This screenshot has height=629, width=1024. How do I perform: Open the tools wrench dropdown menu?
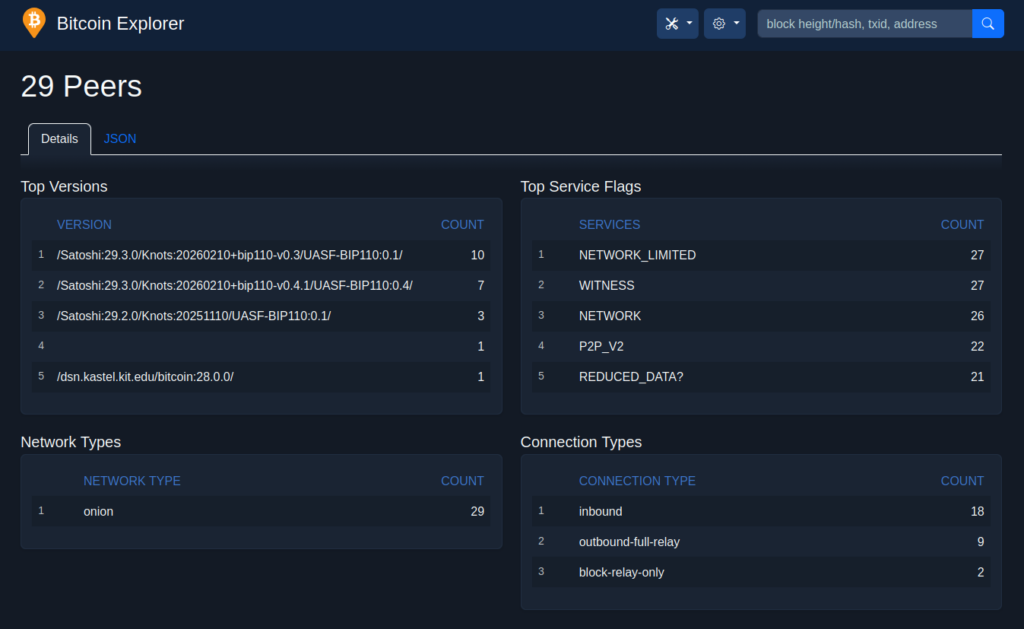[677, 24]
